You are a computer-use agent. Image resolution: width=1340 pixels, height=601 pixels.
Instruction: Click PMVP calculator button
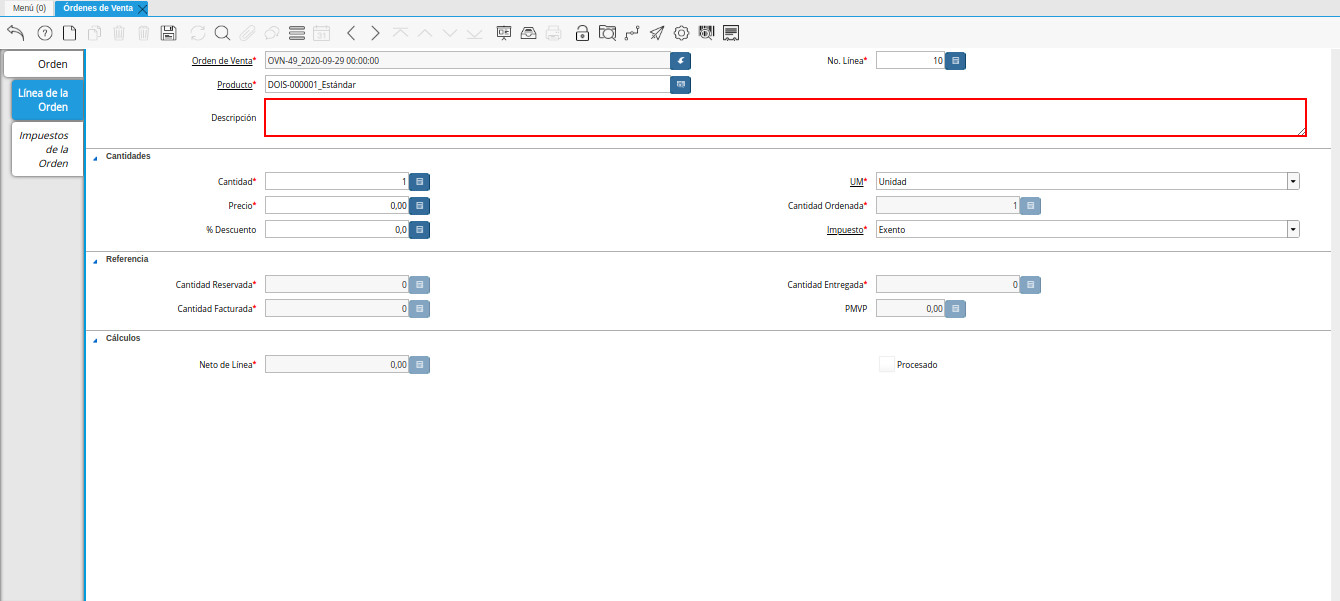coord(956,309)
